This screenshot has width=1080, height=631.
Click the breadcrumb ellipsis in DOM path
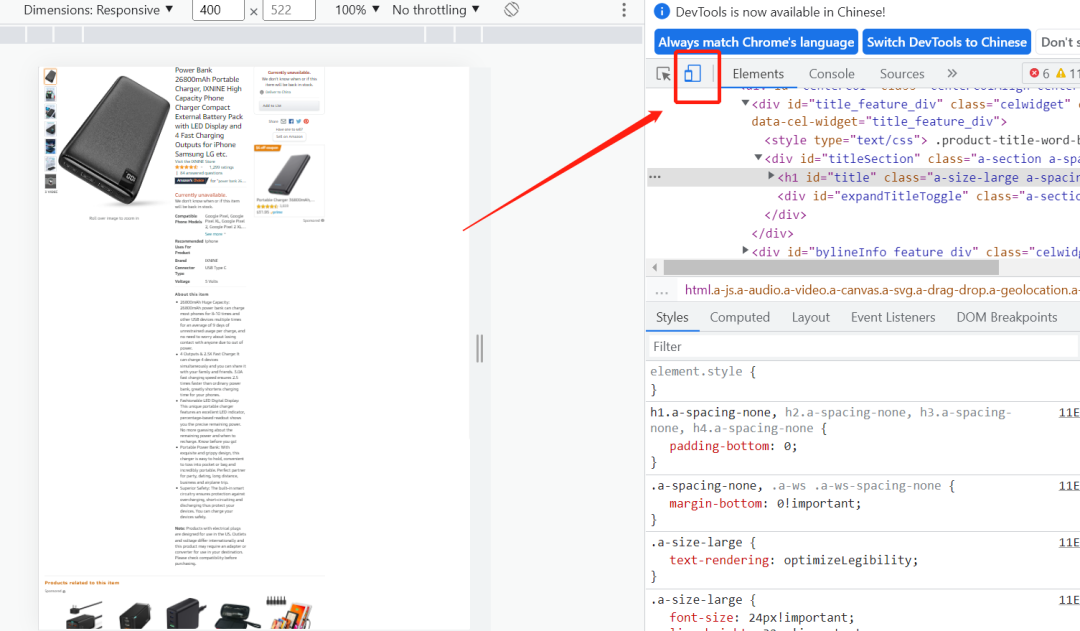[x=662, y=291]
